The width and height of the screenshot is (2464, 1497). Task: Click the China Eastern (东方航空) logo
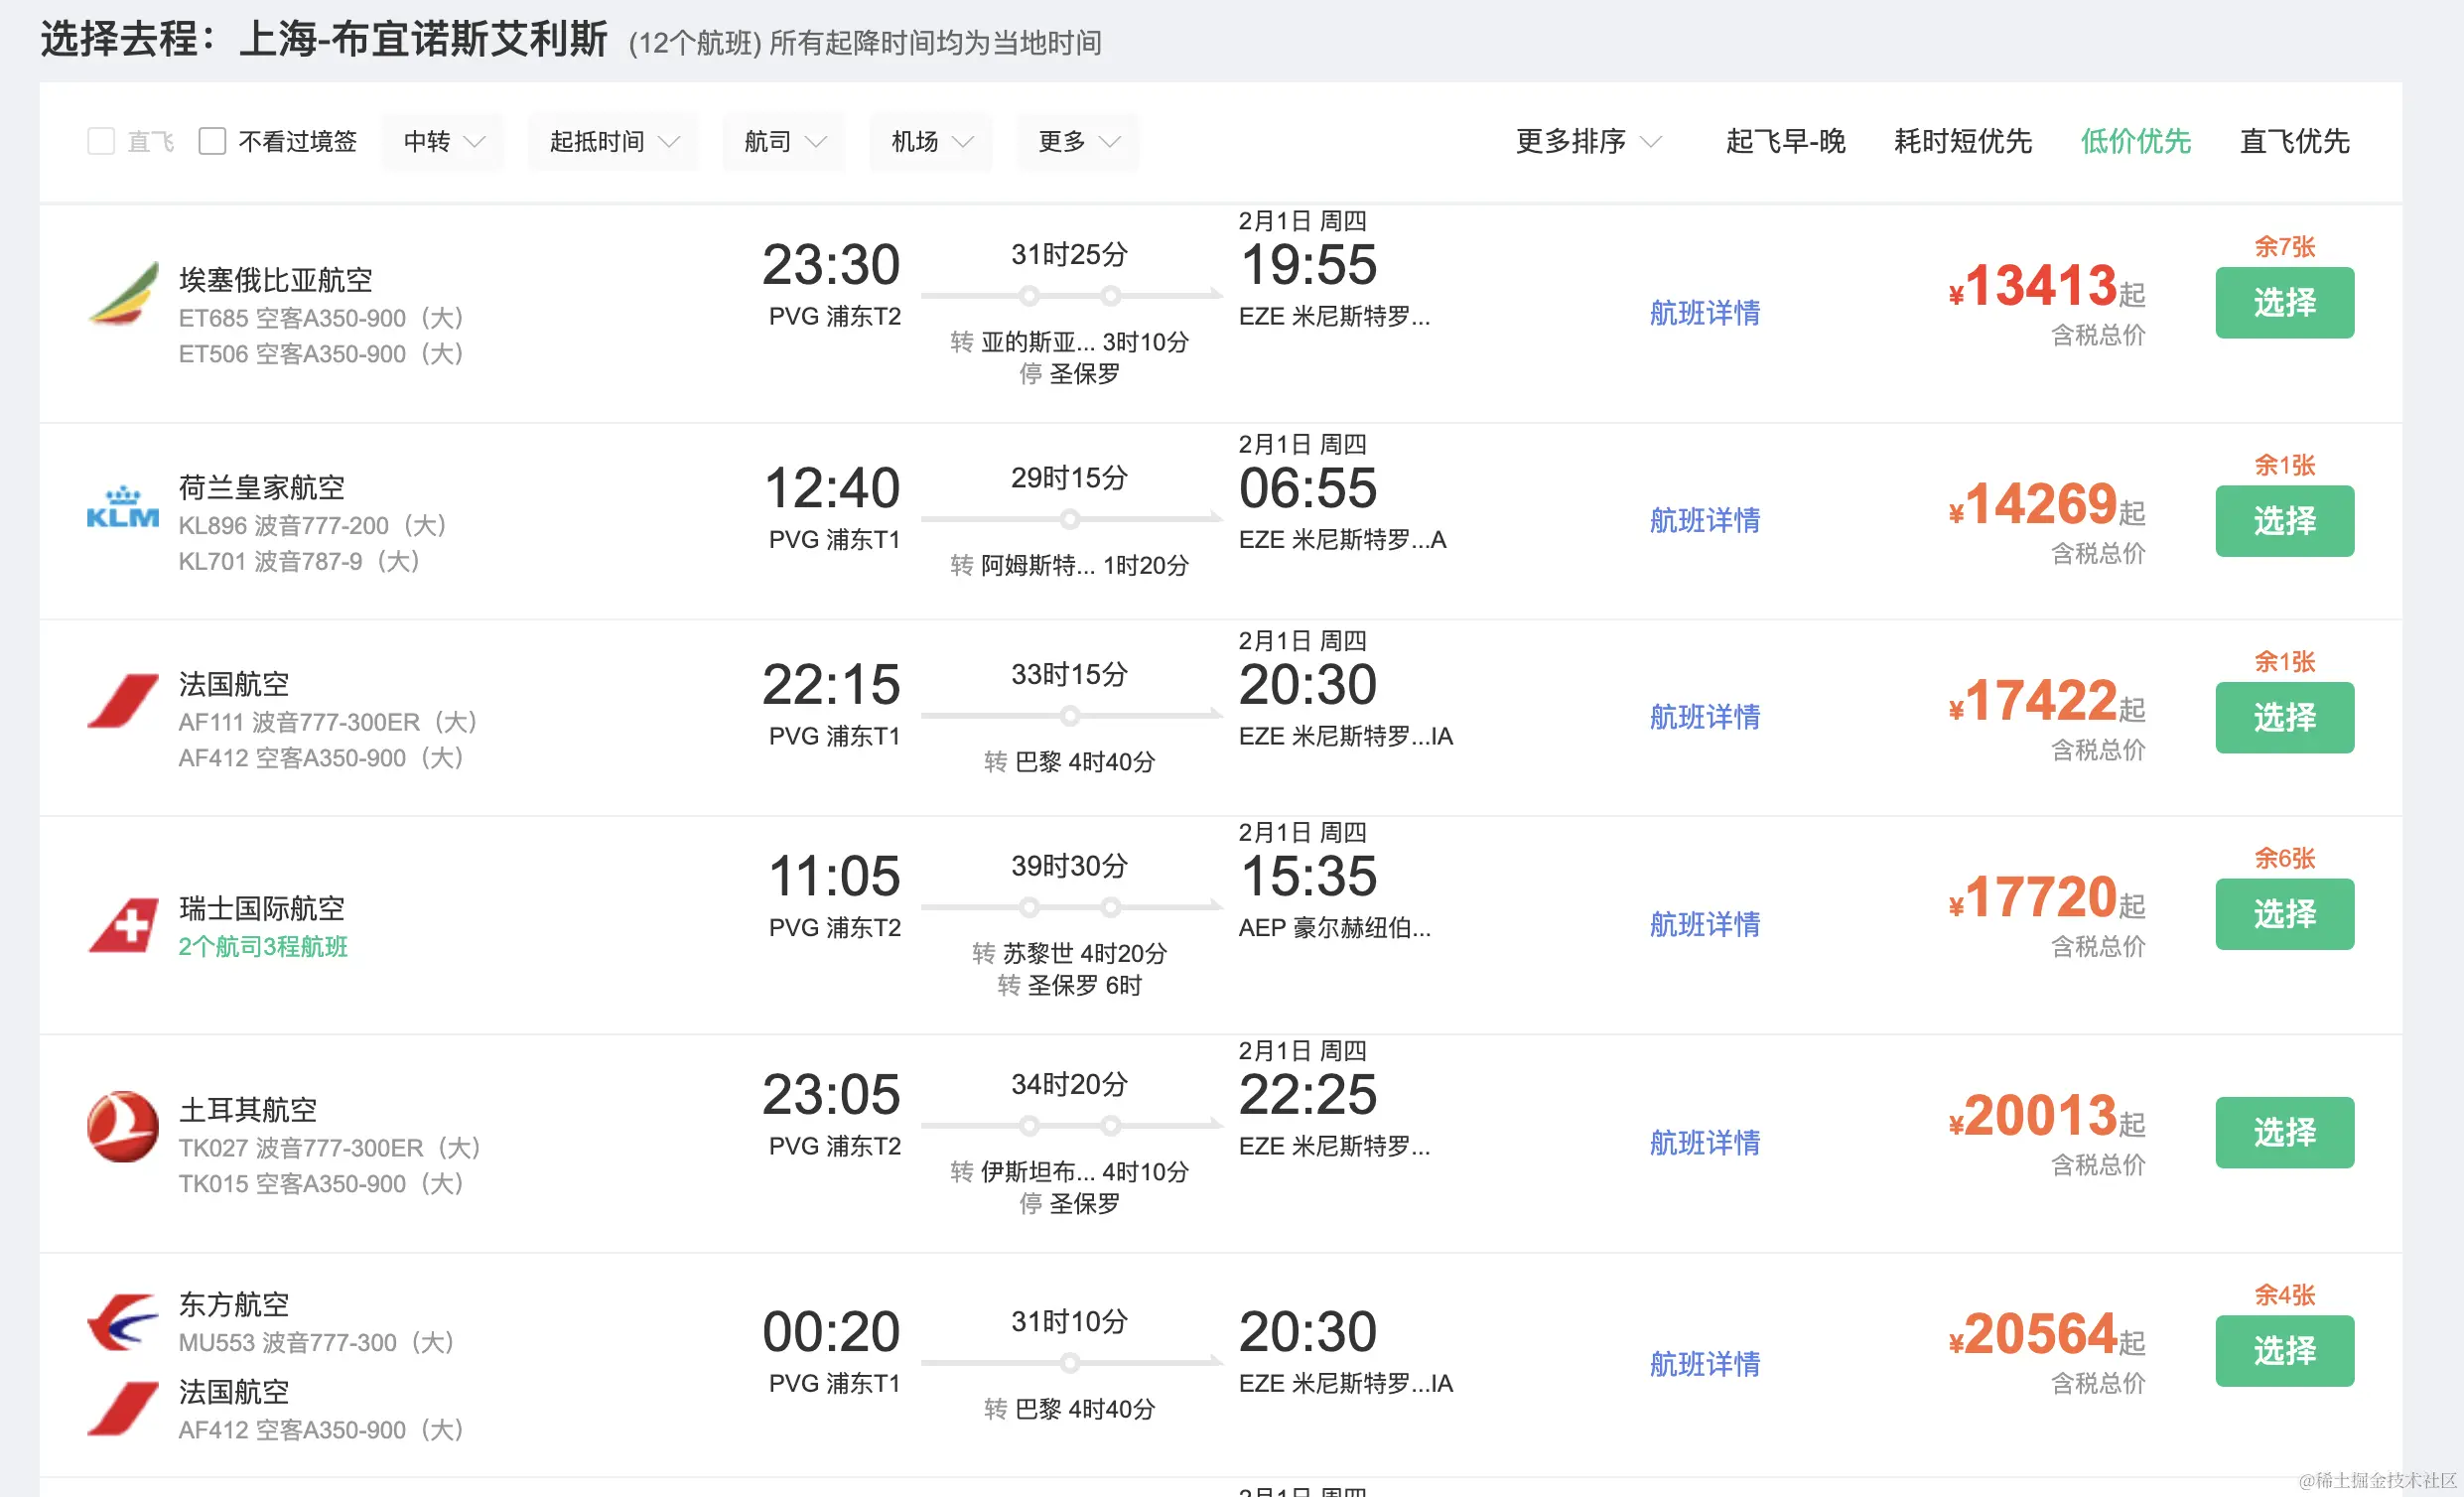(x=123, y=1322)
